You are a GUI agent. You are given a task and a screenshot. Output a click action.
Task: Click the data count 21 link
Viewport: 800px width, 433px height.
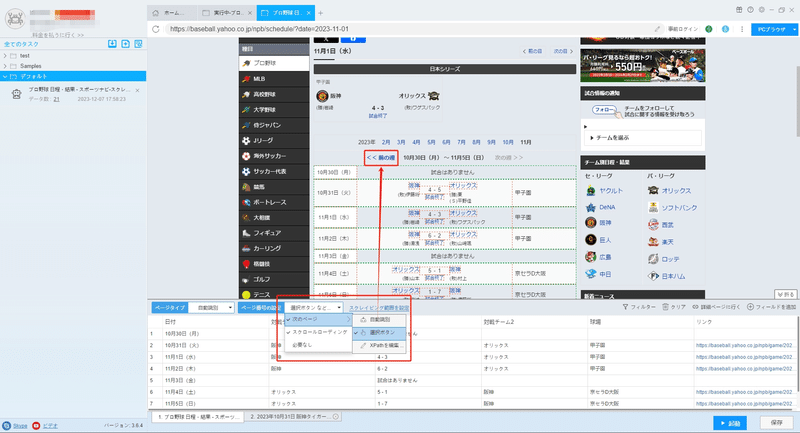[x=56, y=99]
